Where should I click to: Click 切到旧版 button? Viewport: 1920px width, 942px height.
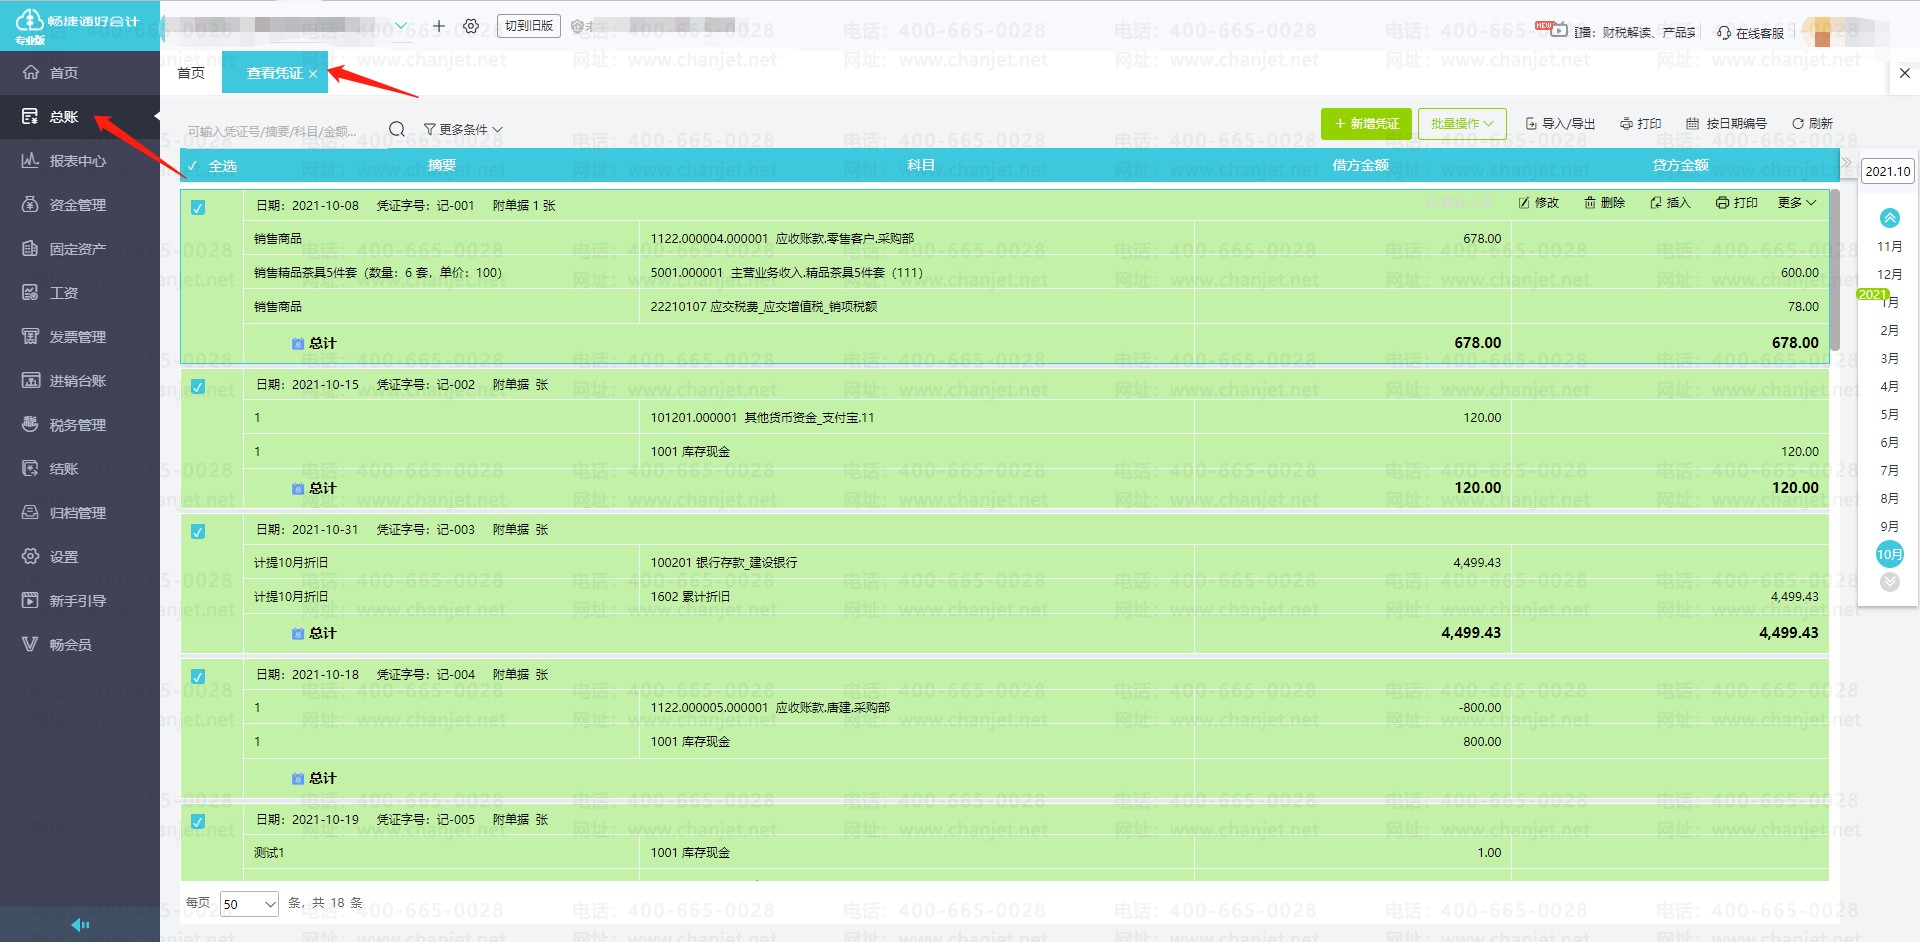tap(528, 26)
